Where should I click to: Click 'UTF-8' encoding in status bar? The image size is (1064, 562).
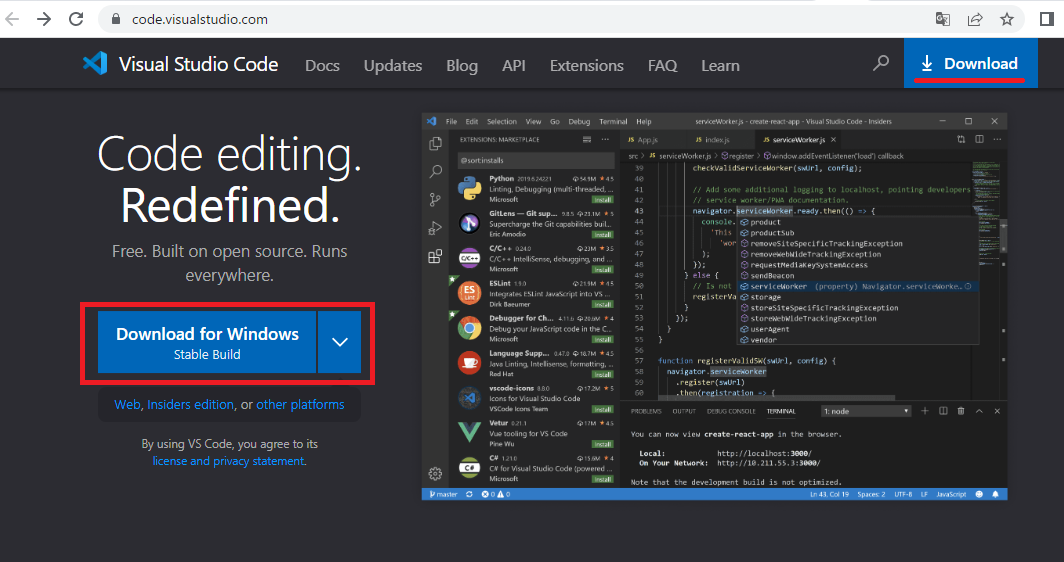pyautogui.click(x=902, y=494)
